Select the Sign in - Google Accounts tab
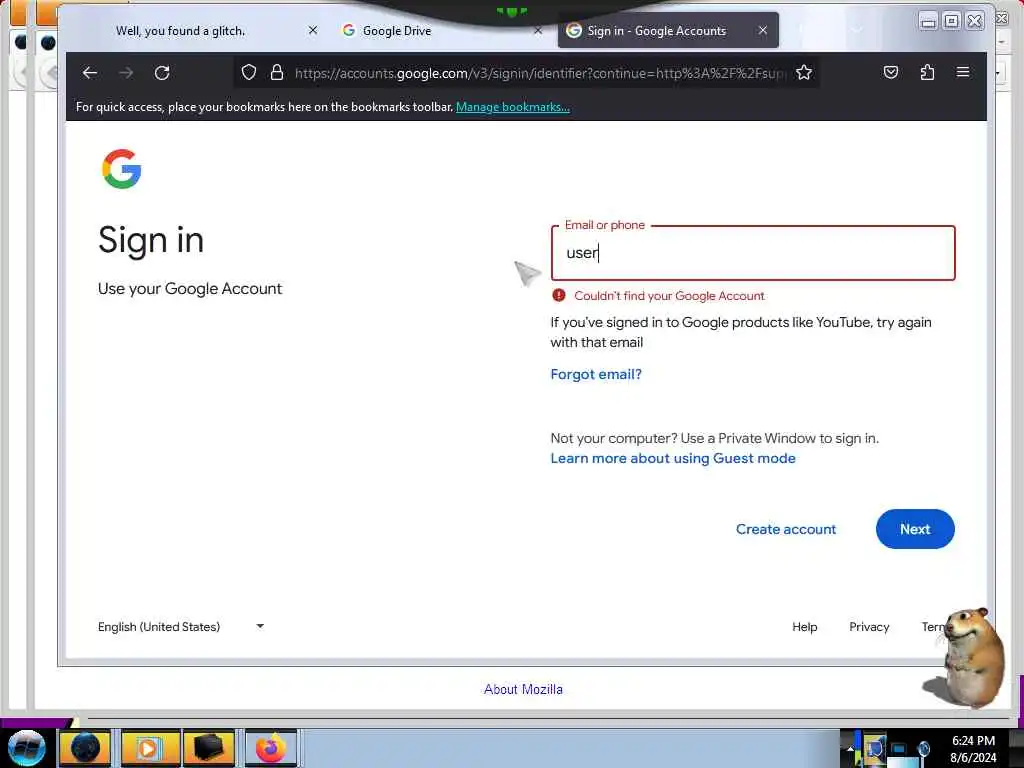The width and height of the screenshot is (1024, 768). [656, 31]
